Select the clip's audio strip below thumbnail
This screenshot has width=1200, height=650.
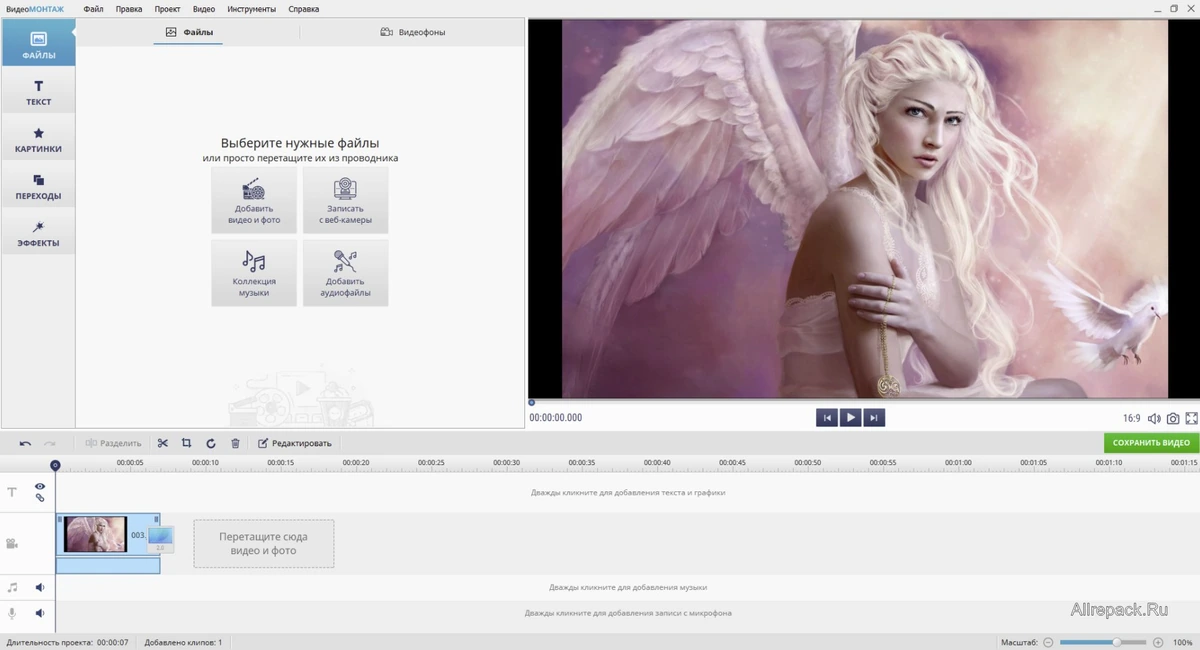[108, 565]
